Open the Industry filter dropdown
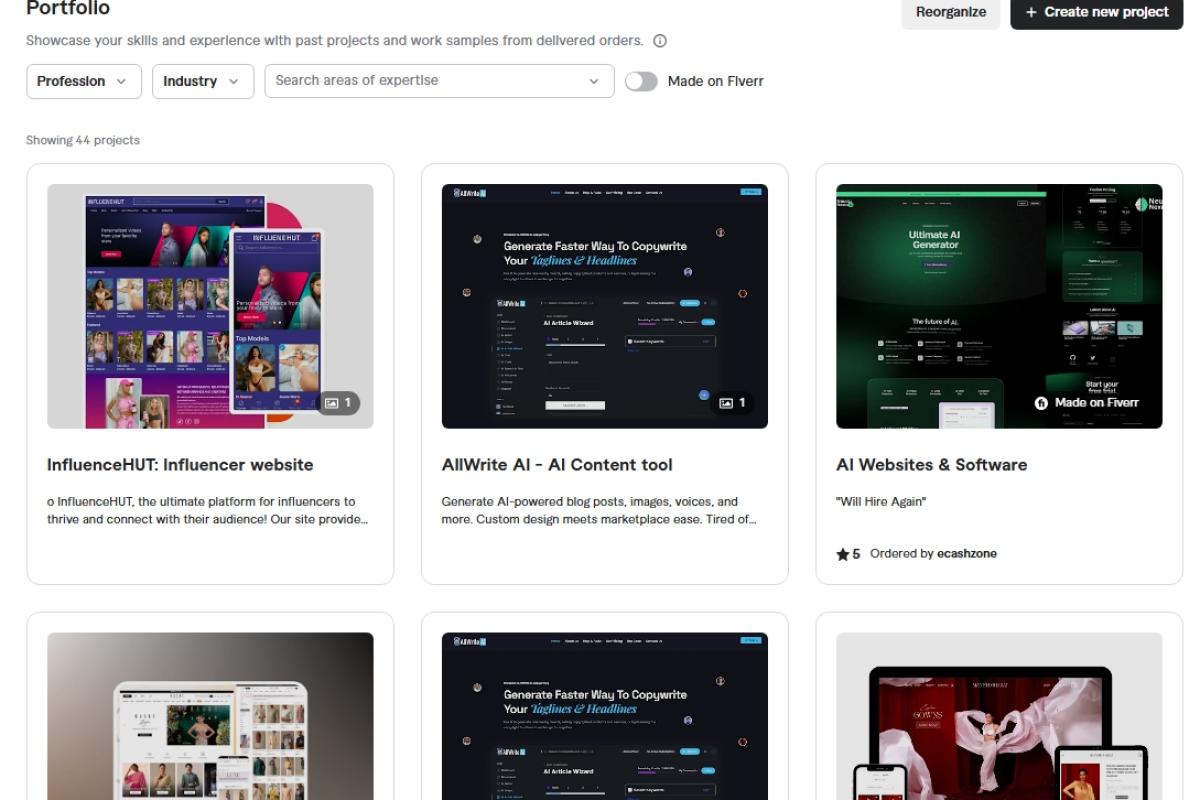 [202, 81]
